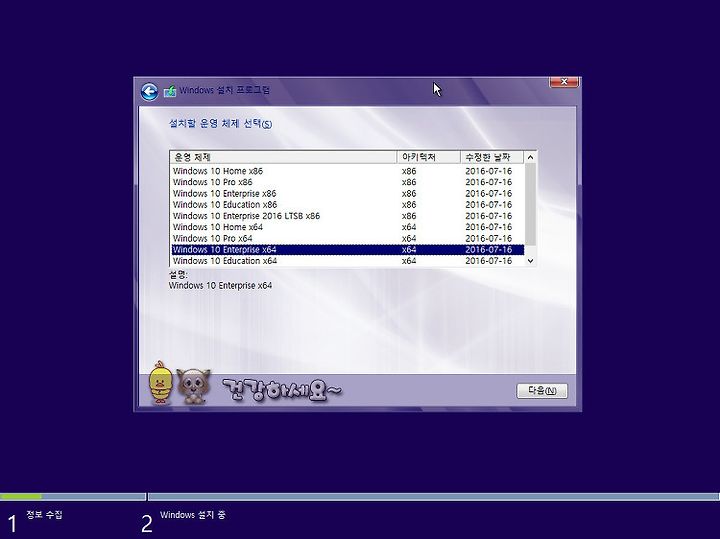This screenshot has height=539, width=720.
Task: Select Windows 10 Education x86 row
Action: tap(348, 205)
